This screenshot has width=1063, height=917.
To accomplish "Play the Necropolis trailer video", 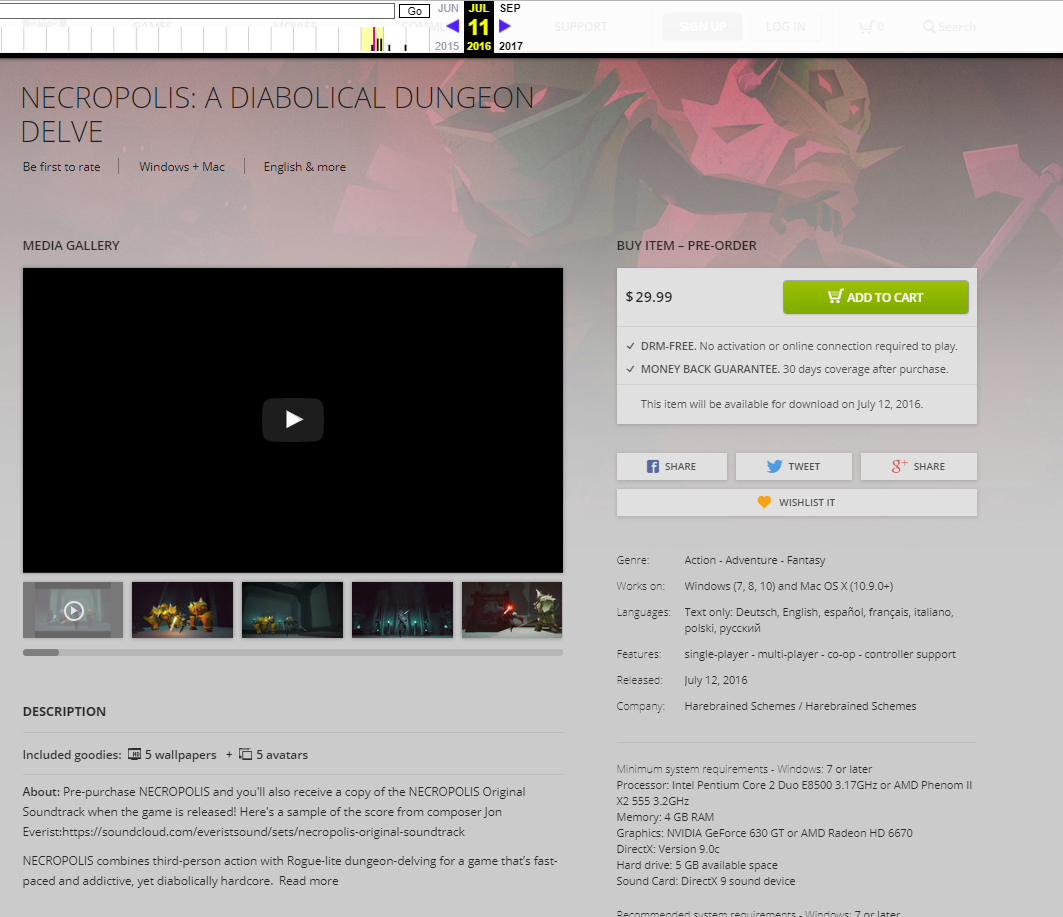I will click(292, 420).
